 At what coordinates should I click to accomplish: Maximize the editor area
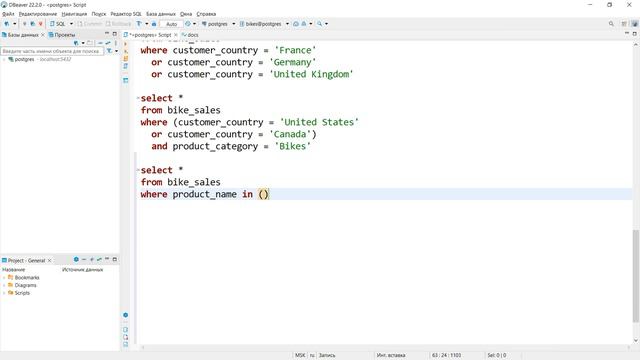634,34
